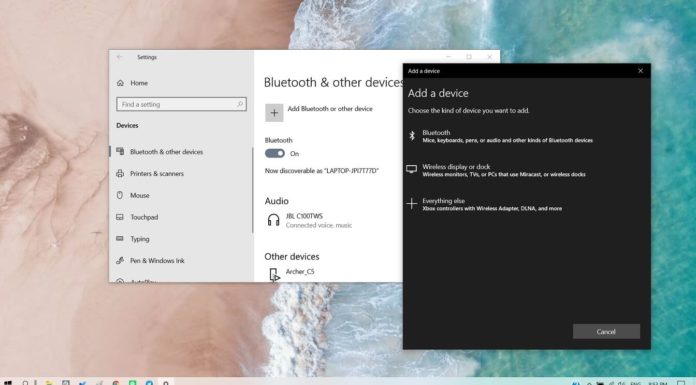Click the Bluetooth symbol in Add a device
The width and height of the screenshot is (696, 385).
[412, 136]
